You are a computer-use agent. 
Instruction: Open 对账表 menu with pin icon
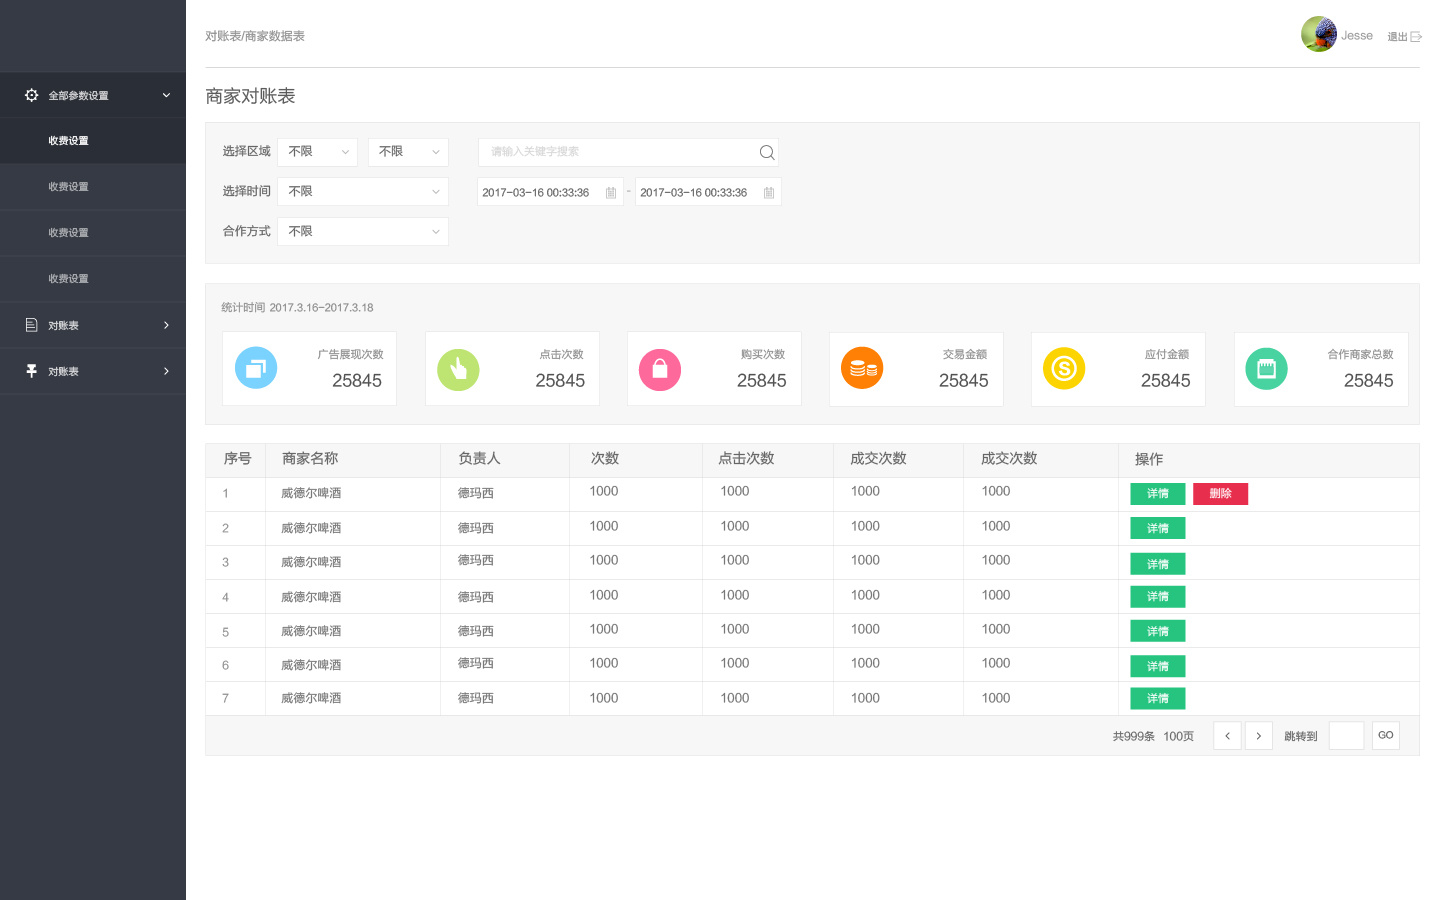pyautogui.click(x=93, y=371)
